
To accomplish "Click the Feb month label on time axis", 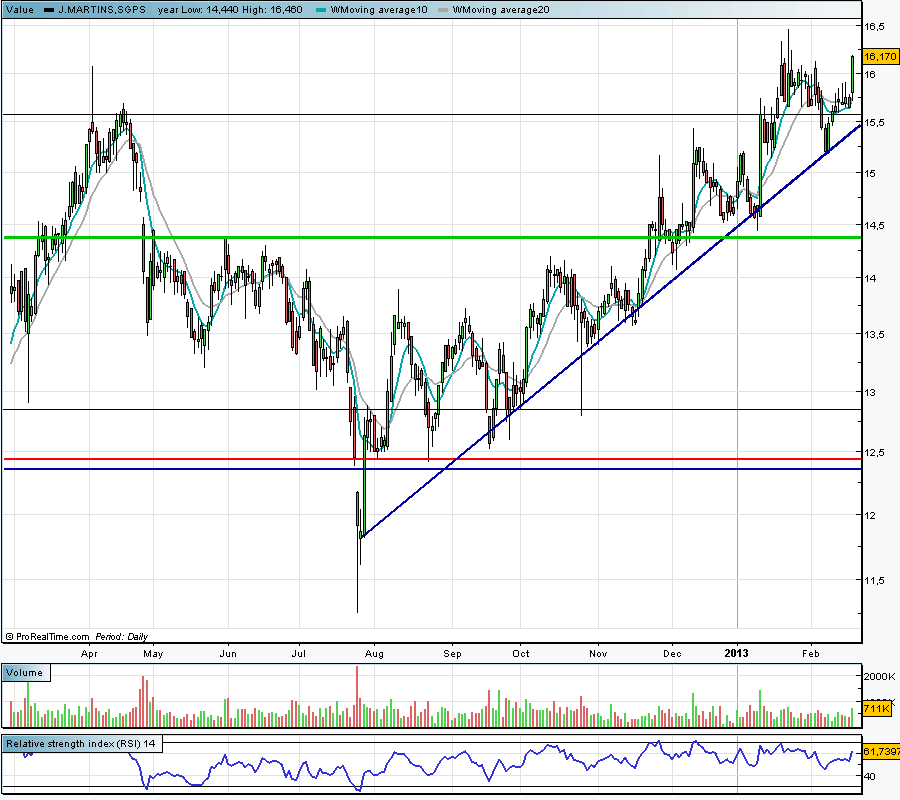I will point(810,654).
